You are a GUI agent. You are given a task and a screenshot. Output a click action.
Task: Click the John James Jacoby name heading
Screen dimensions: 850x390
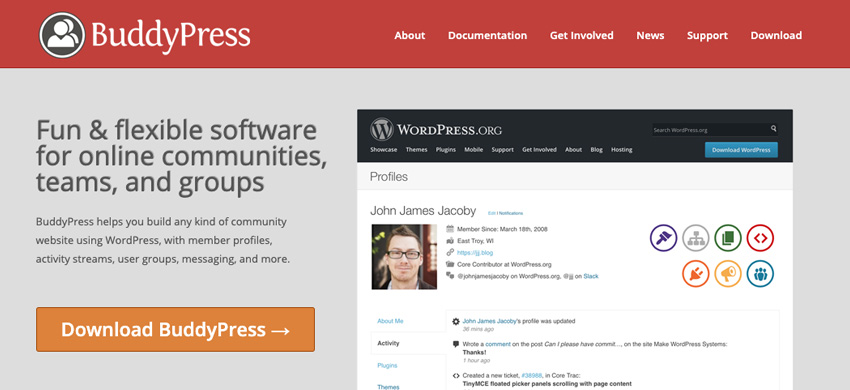[423, 210]
